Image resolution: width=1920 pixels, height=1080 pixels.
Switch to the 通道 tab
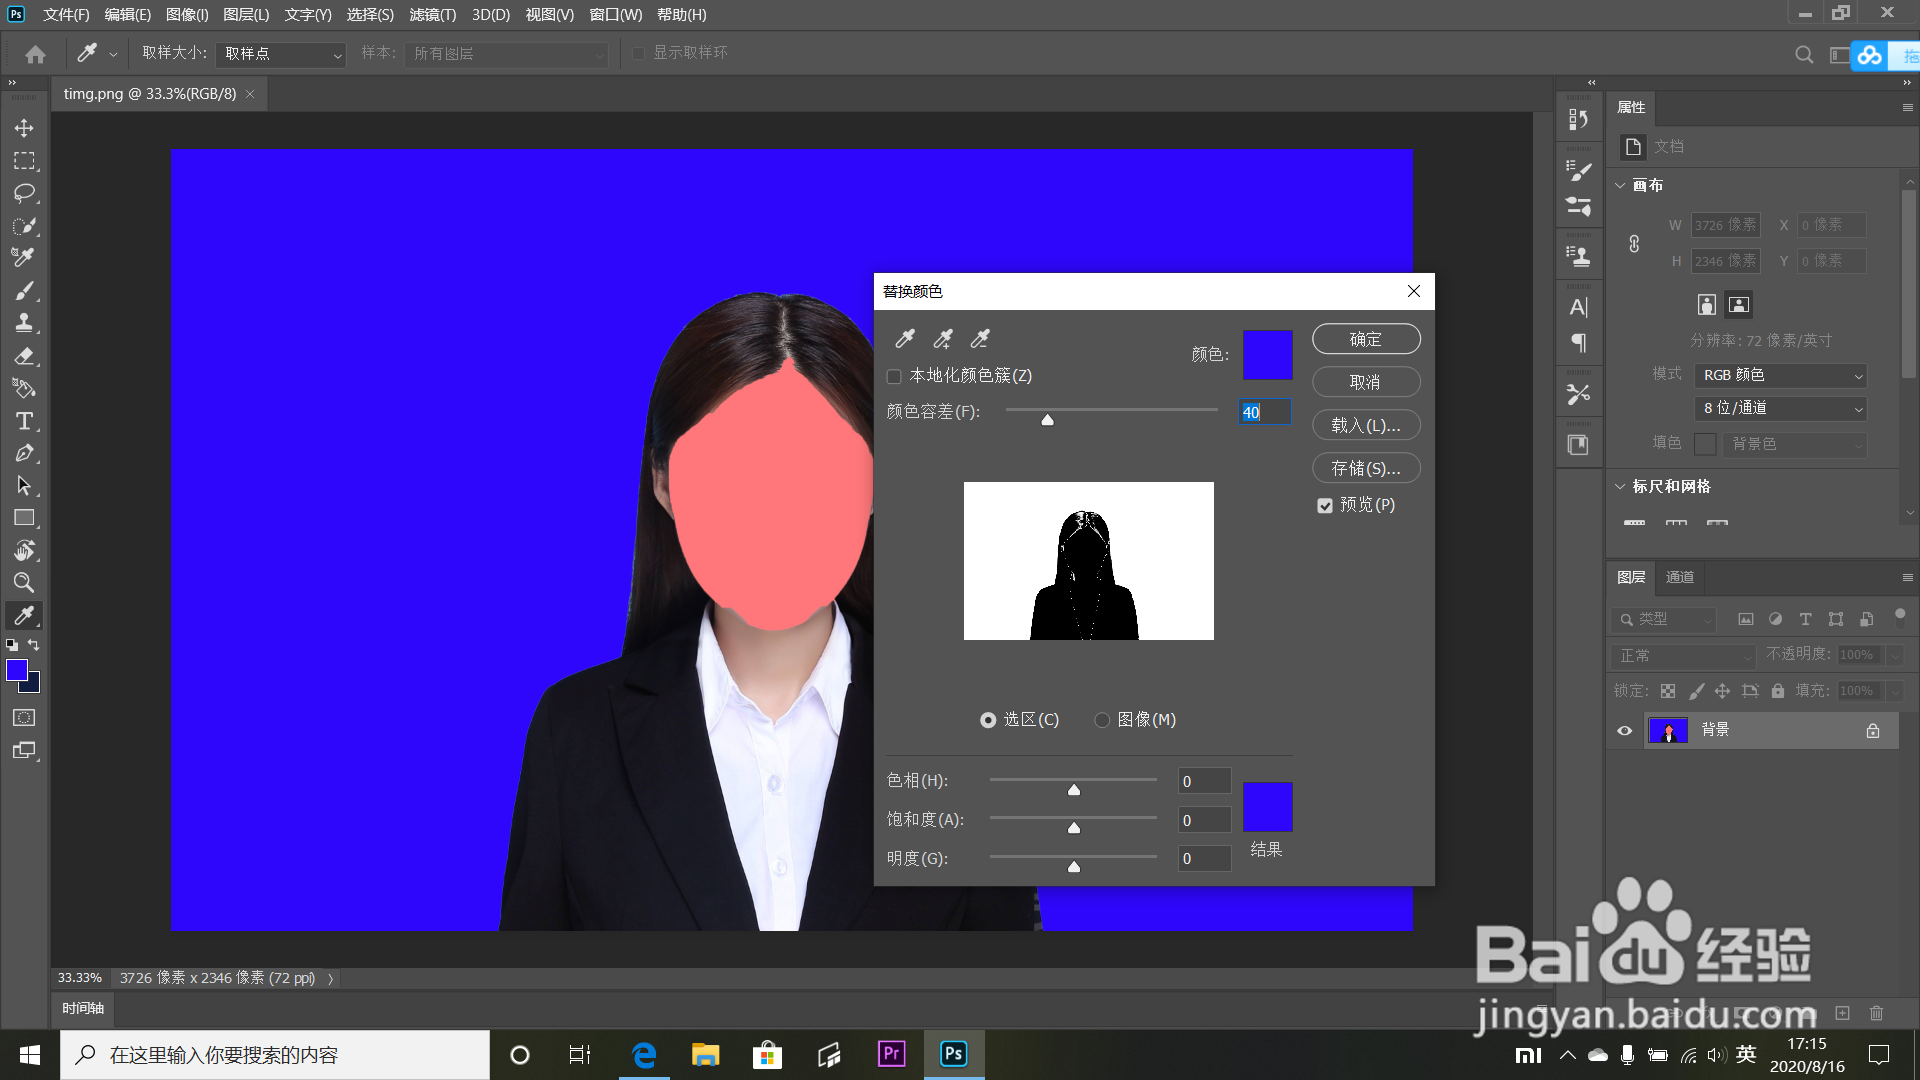(1679, 577)
